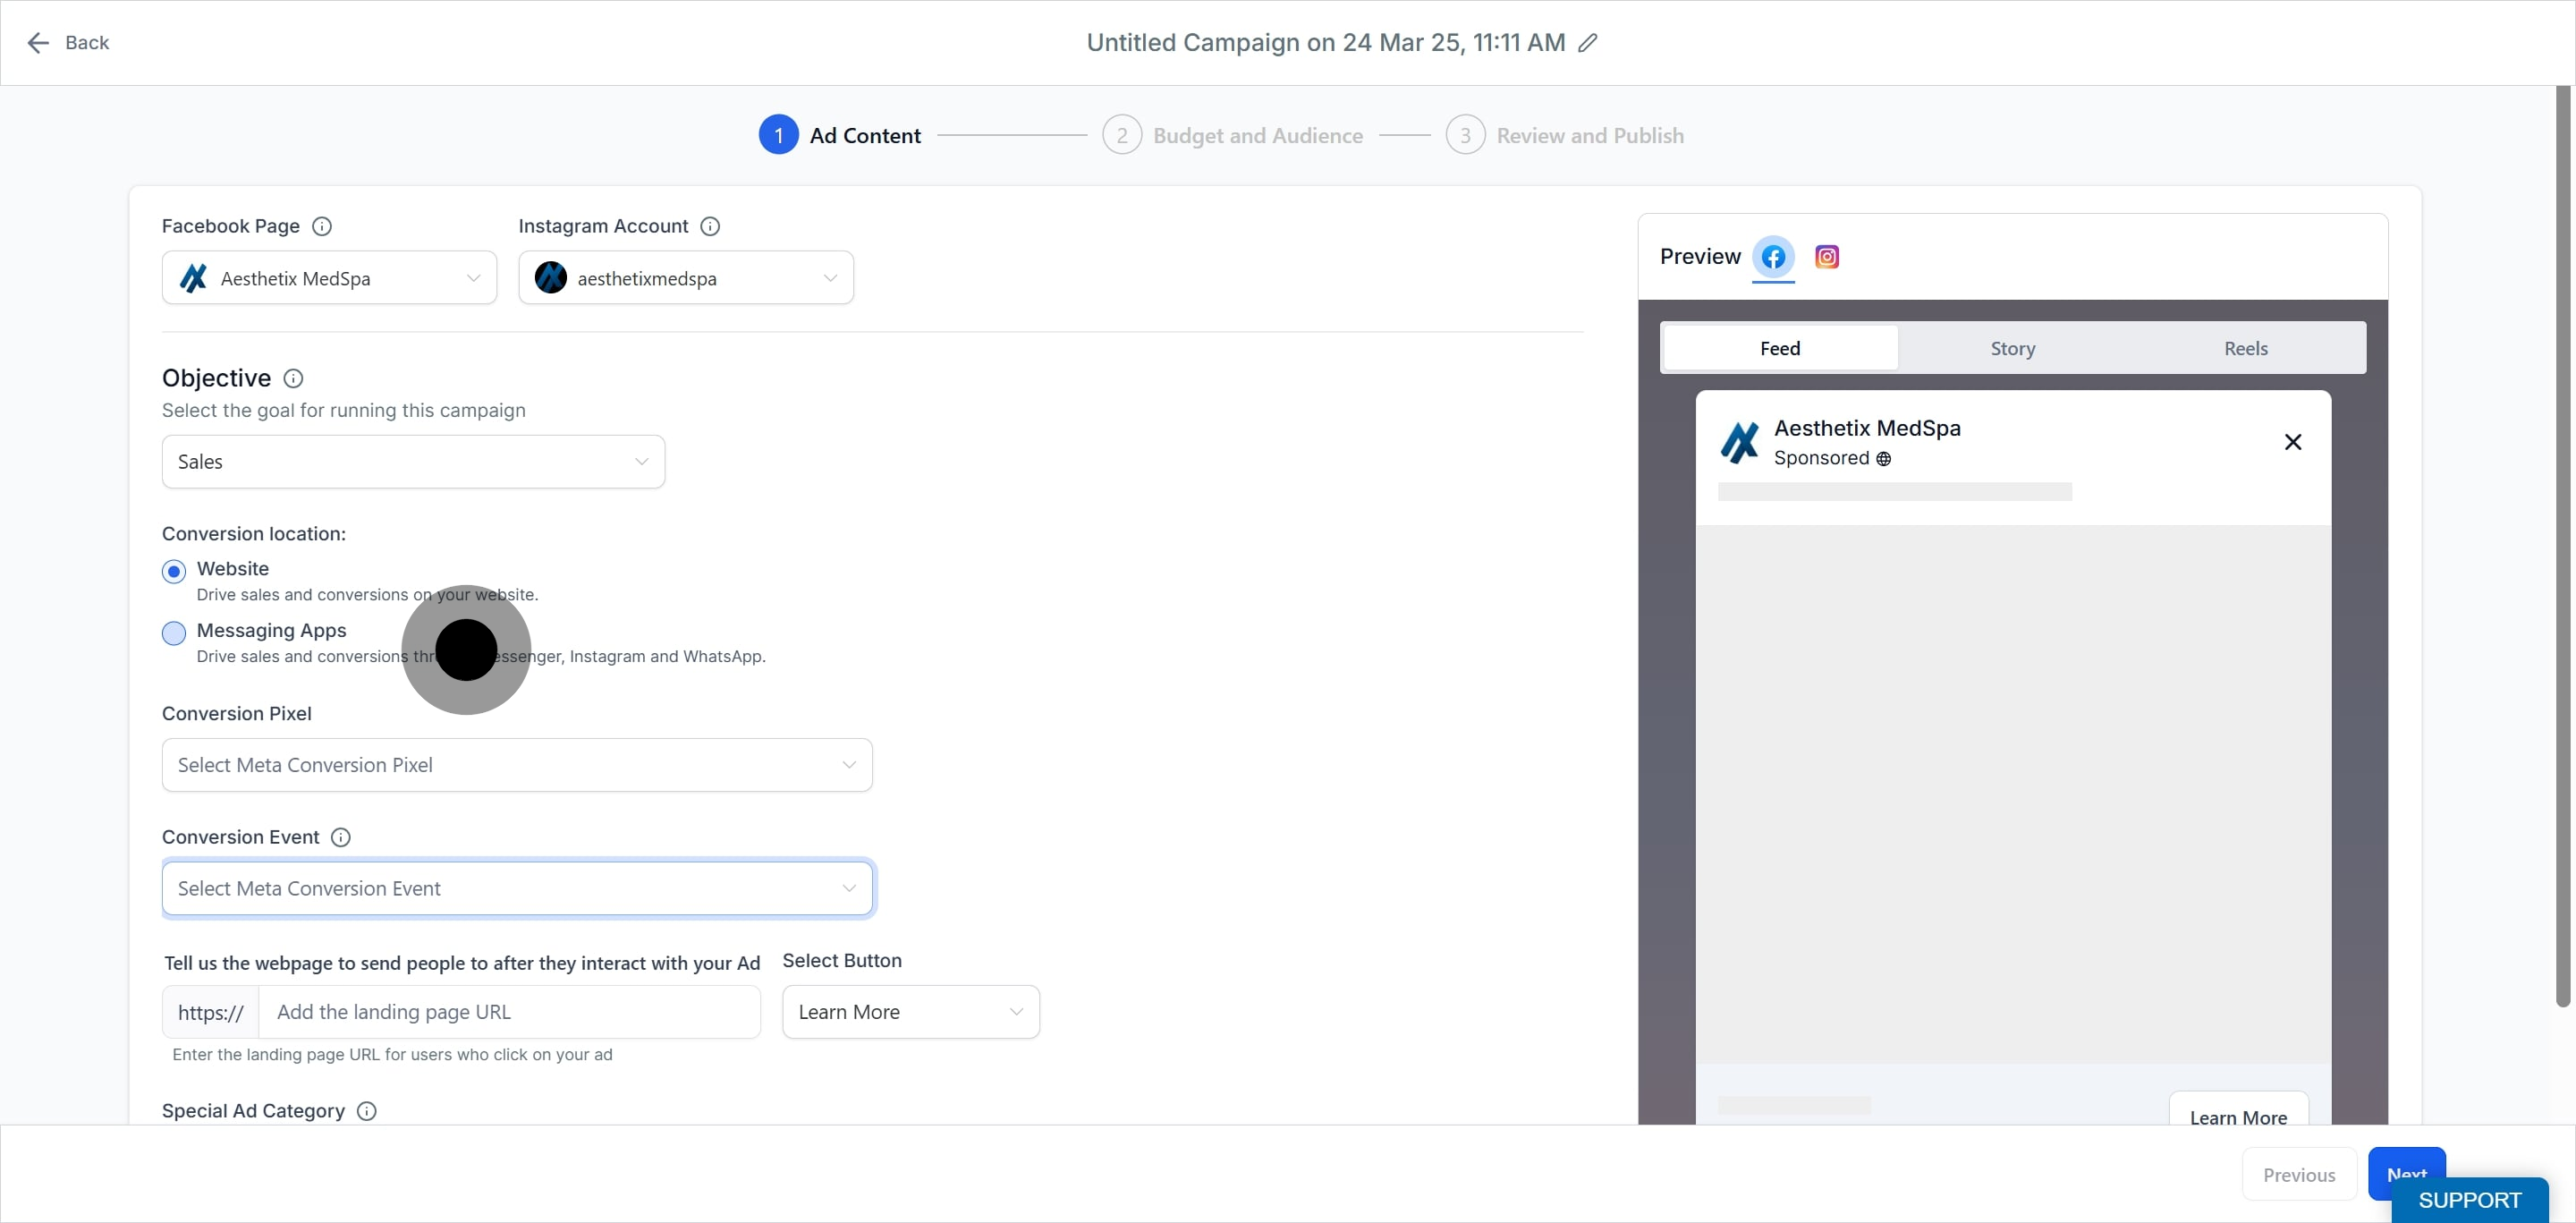Viewport: 2576px width, 1223px height.
Task: Open Select Meta Conversion Event dropdown
Action: pos(517,889)
